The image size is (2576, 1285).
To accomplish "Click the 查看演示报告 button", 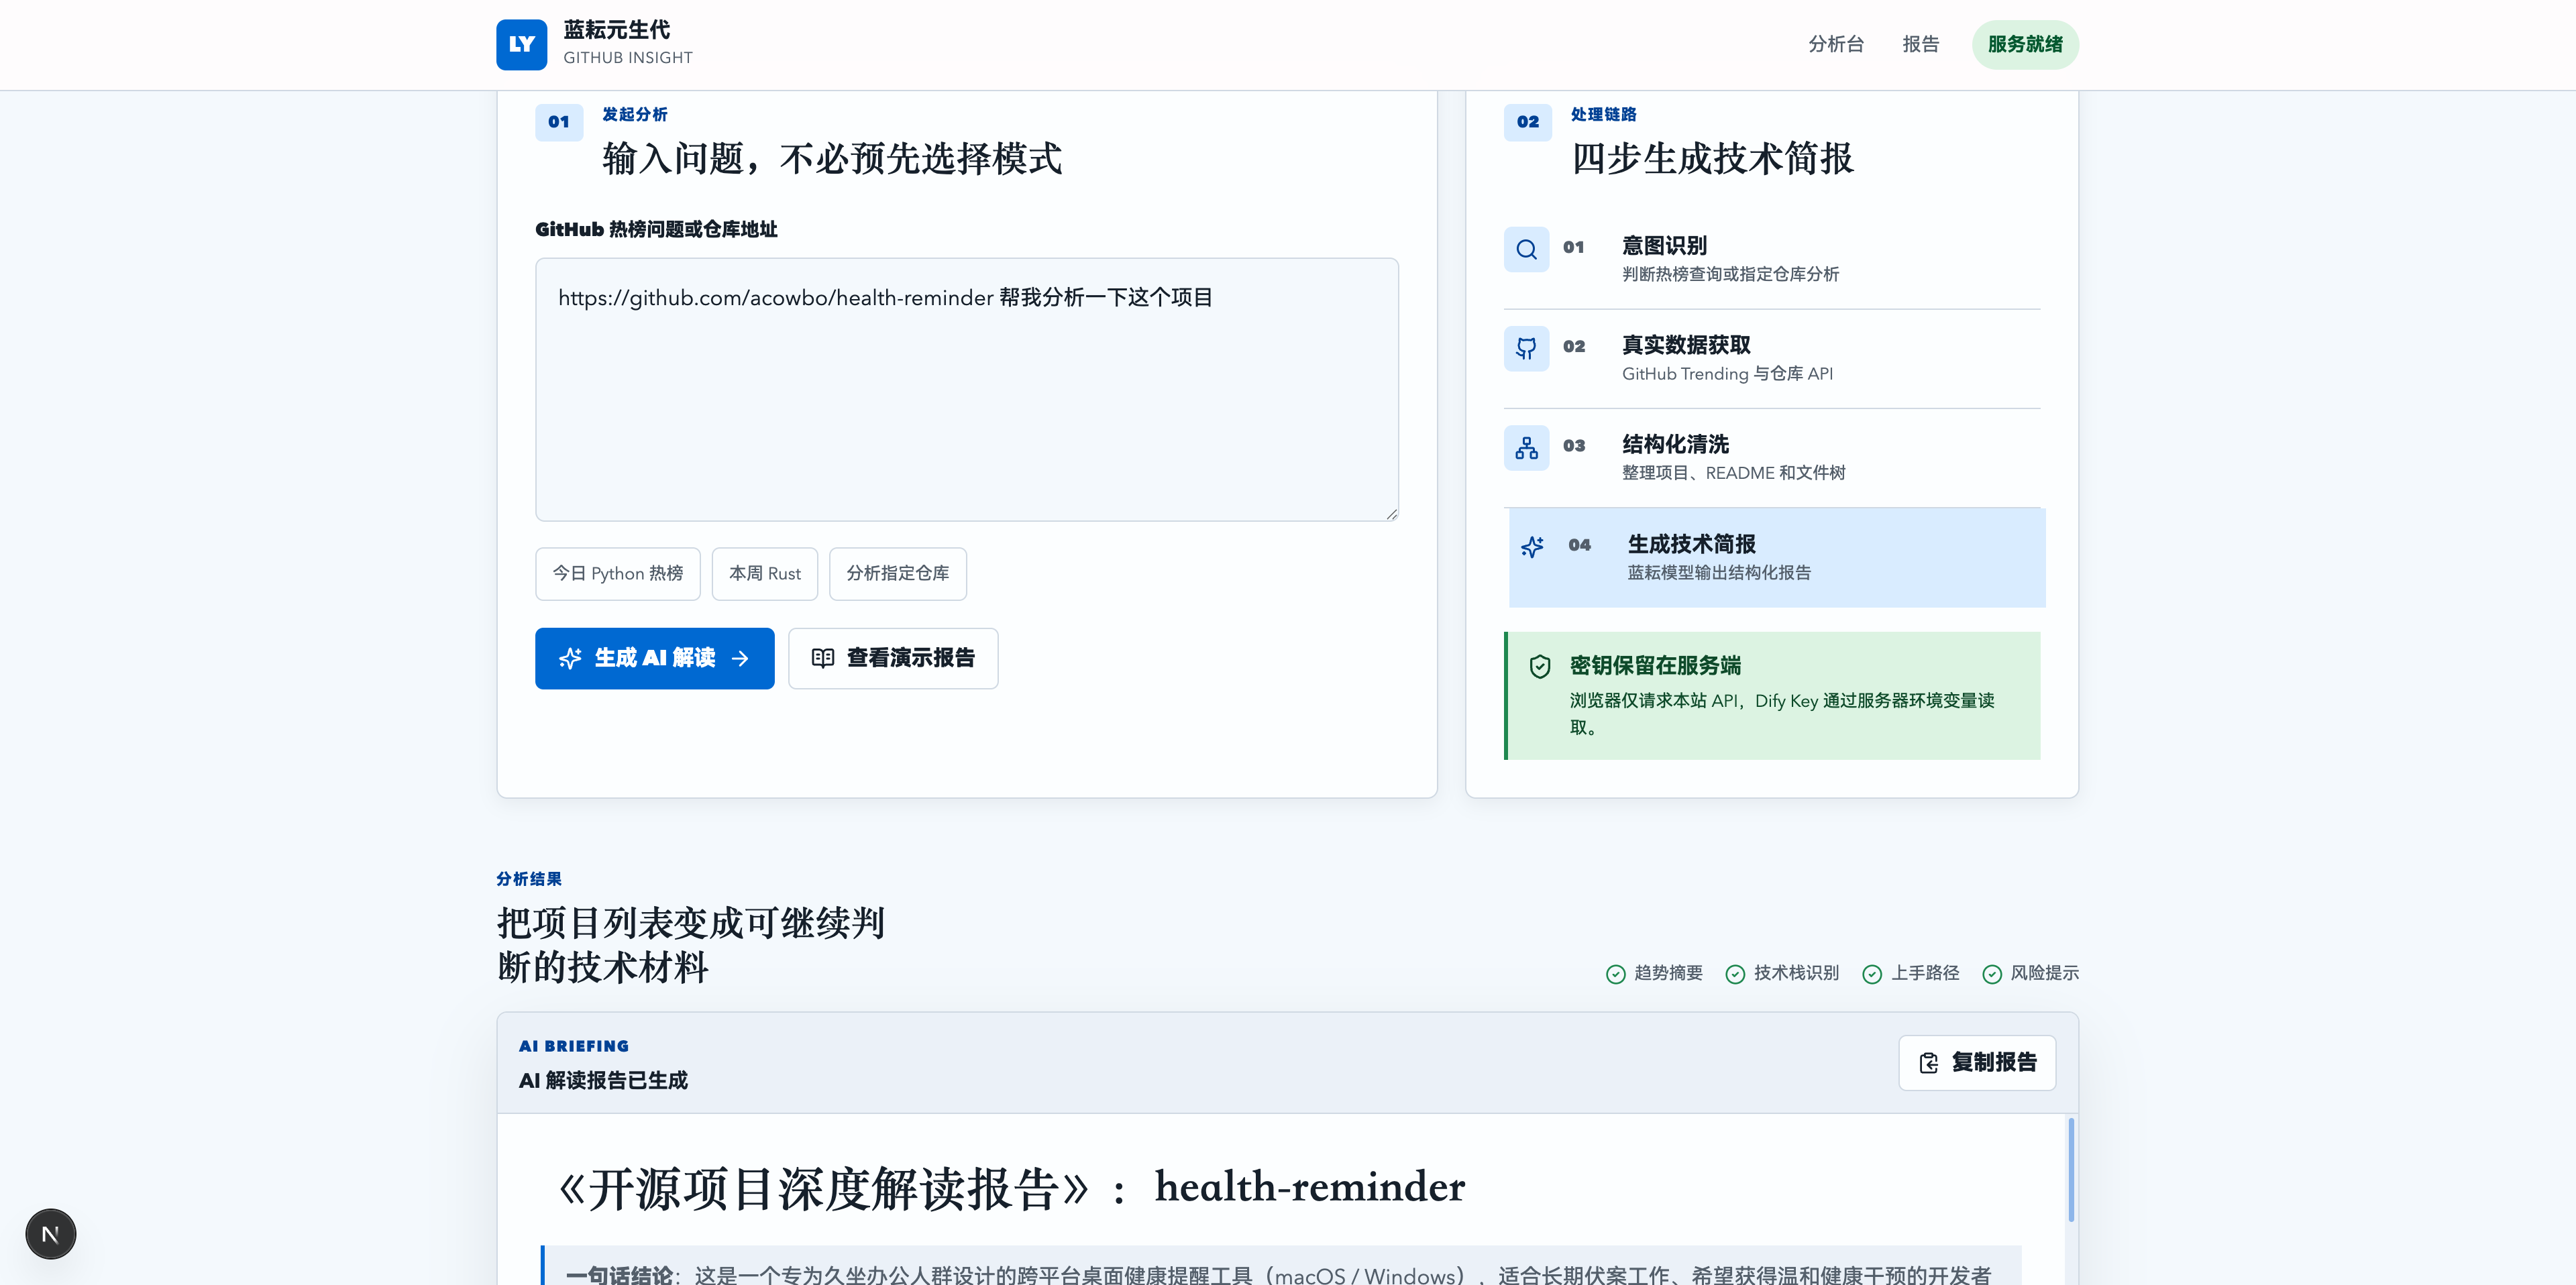I will [892, 658].
